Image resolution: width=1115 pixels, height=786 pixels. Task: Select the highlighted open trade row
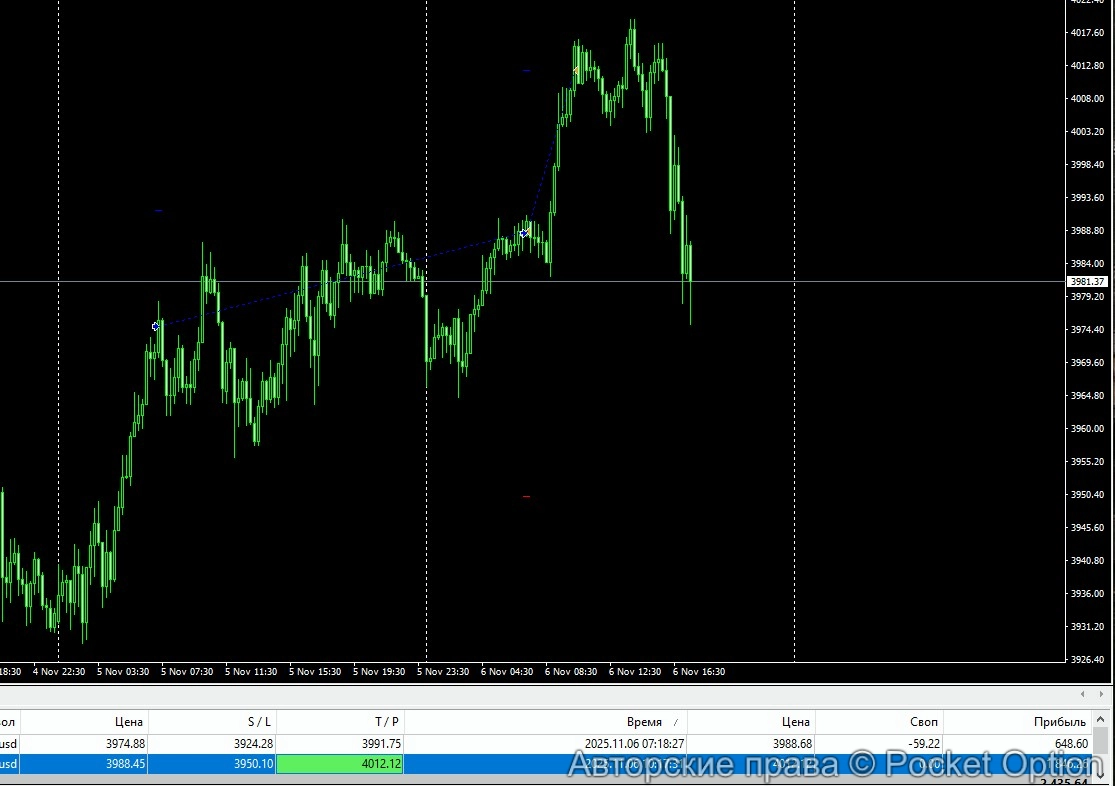click(500, 764)
